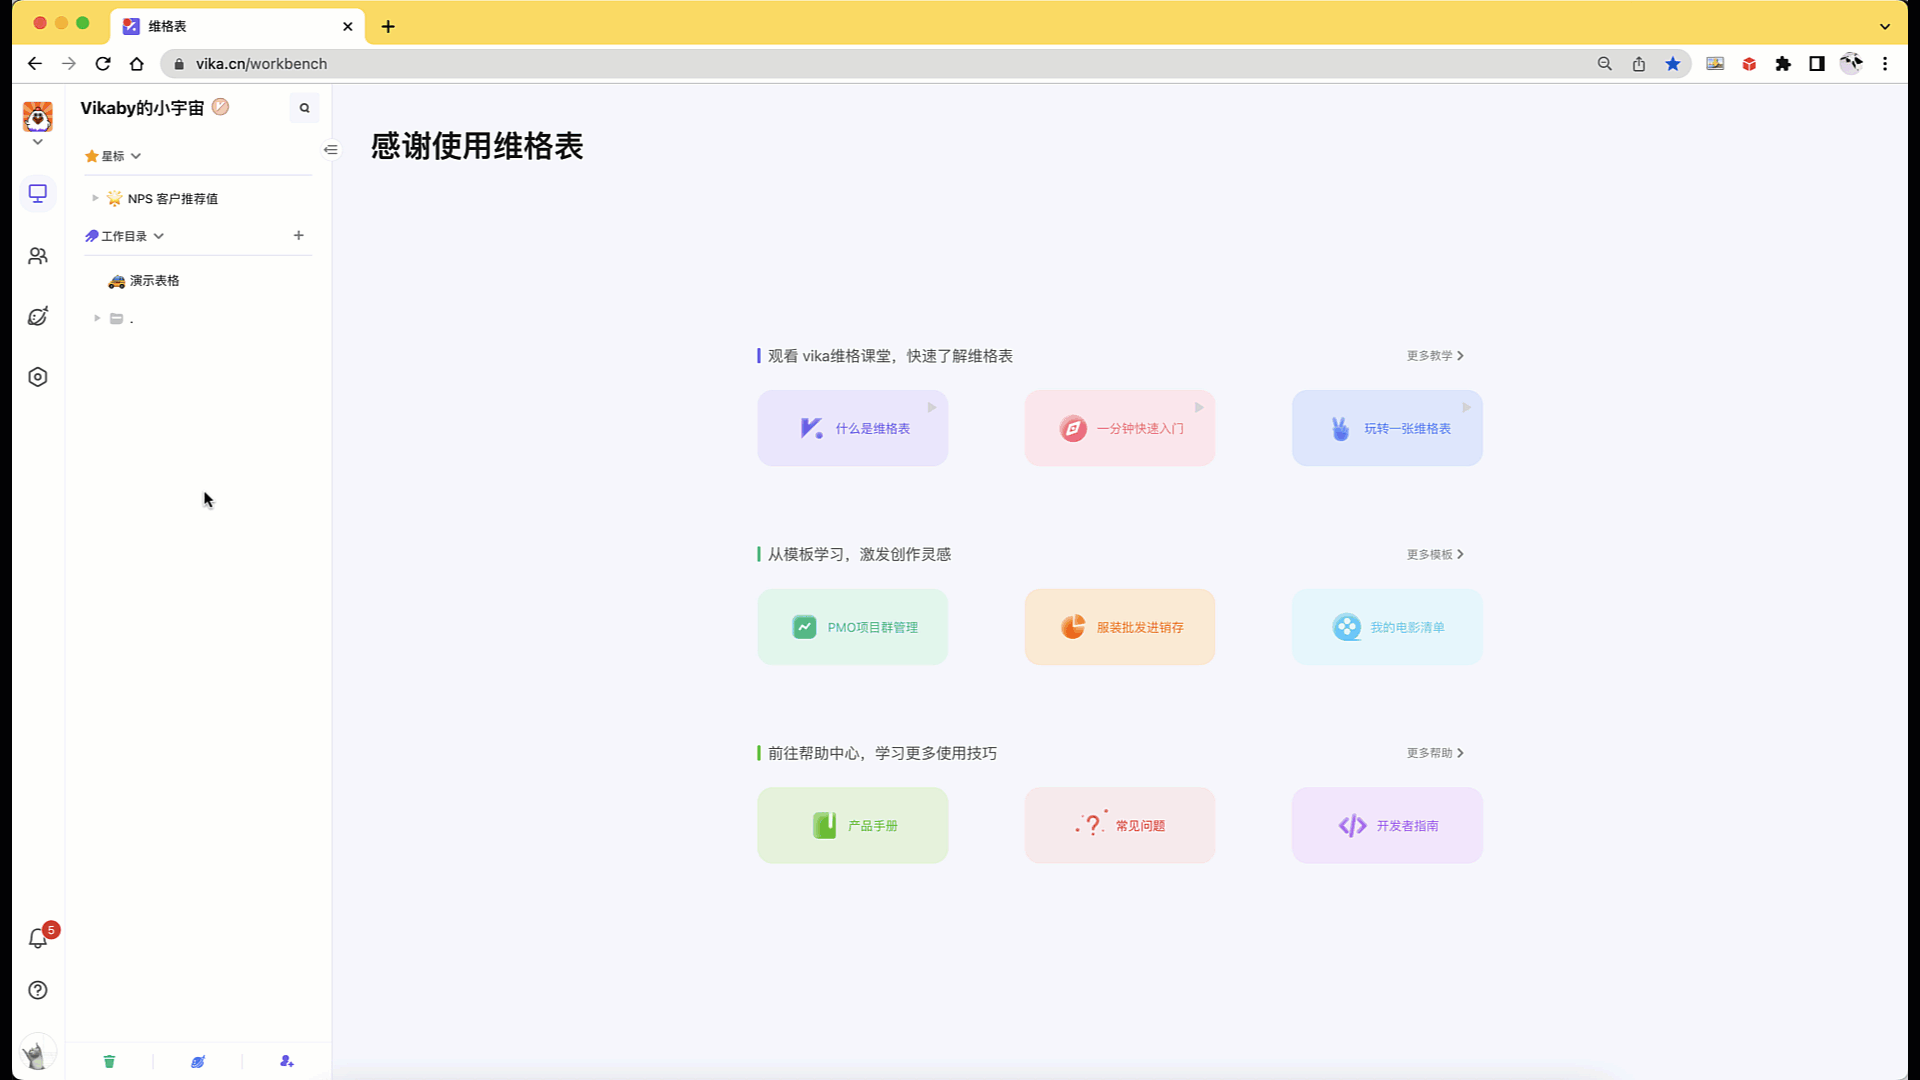Image resolution: width=1920 pixels, height=1080 pixels.
Task: Click the Vikaby space logo avatar
Action: pyautogui.click(x=38, y=117)
